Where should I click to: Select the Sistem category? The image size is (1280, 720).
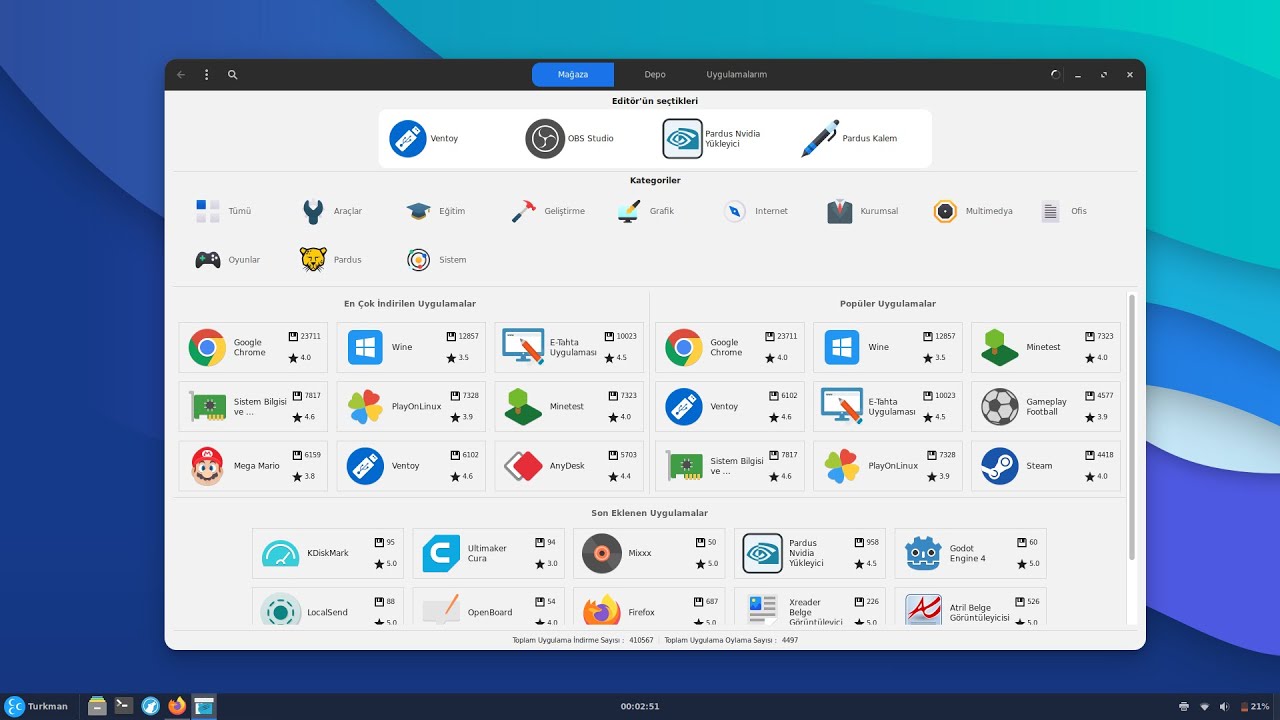(437, 259)
